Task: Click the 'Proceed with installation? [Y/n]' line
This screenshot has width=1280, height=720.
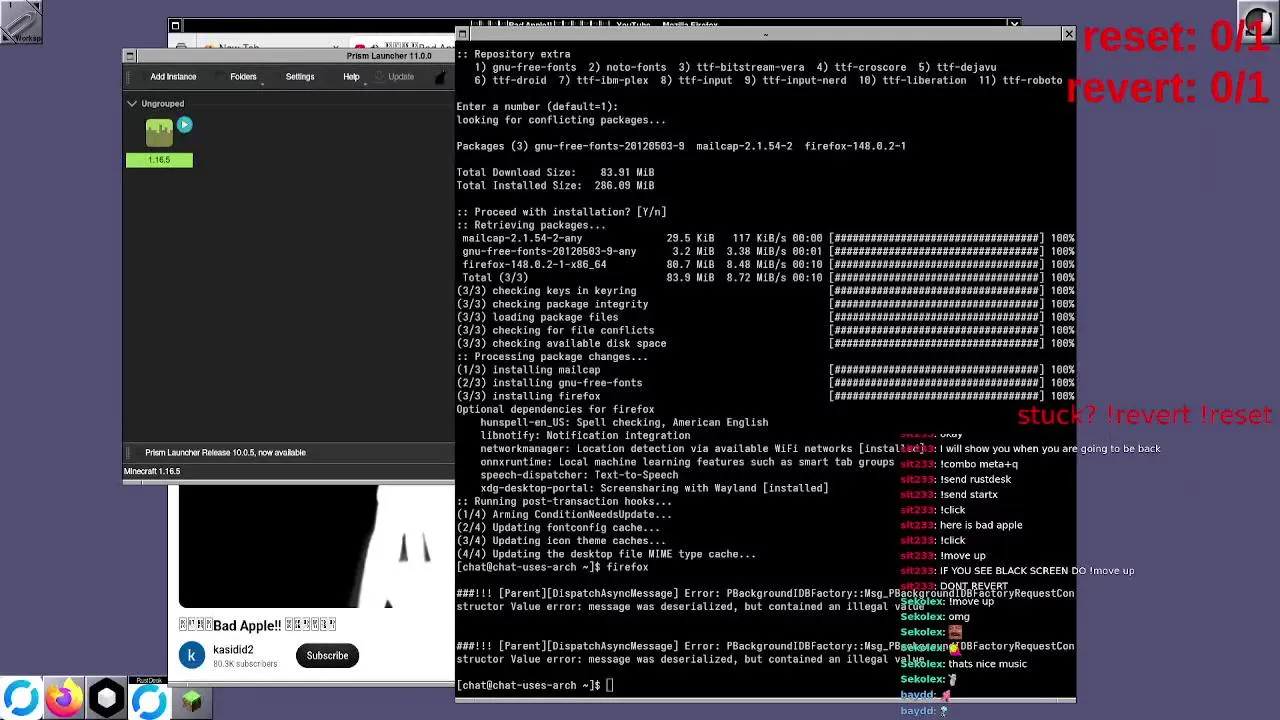Action: click(561, 212)
